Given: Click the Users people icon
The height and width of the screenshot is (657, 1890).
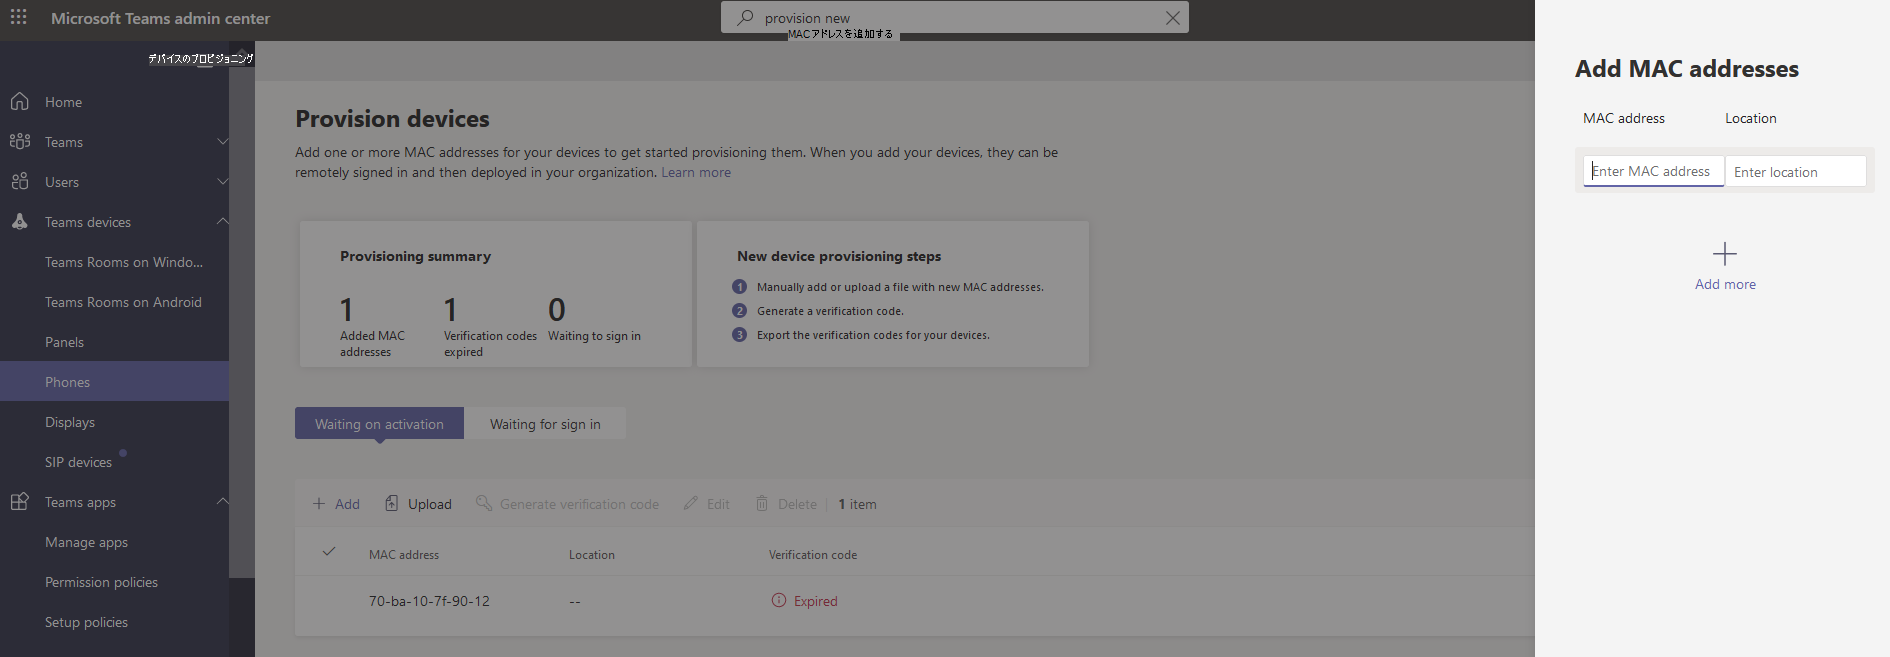Looking at the screenshot, I should click(19, 181).
